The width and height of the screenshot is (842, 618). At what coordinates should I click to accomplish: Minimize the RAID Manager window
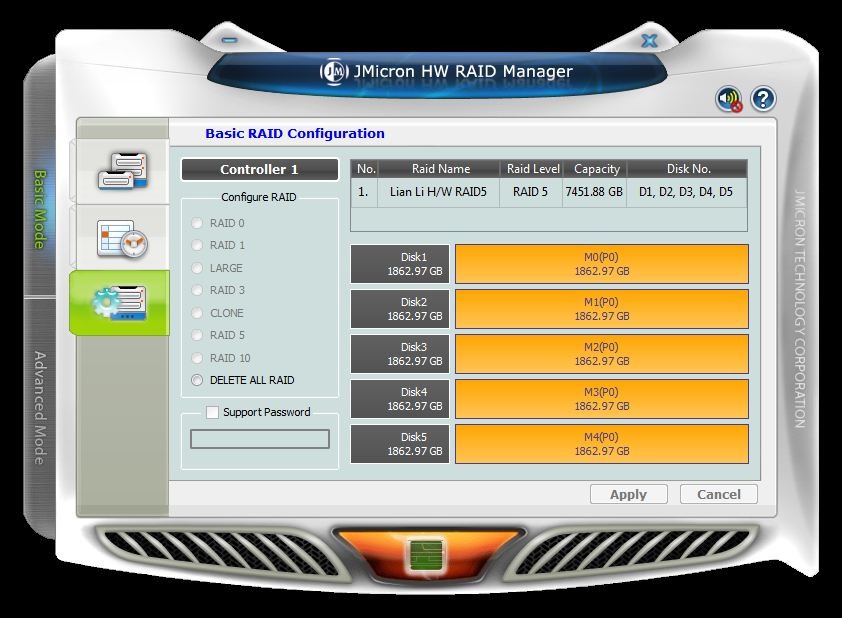coord(229,40)
